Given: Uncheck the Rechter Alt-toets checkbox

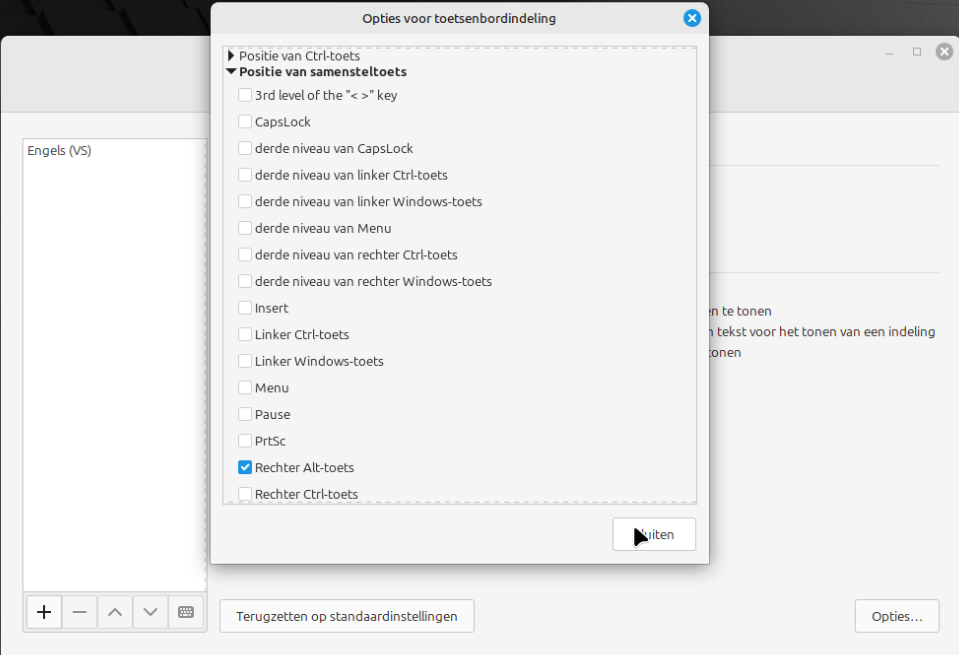Looking at the screenshot, I should [245, 467].
